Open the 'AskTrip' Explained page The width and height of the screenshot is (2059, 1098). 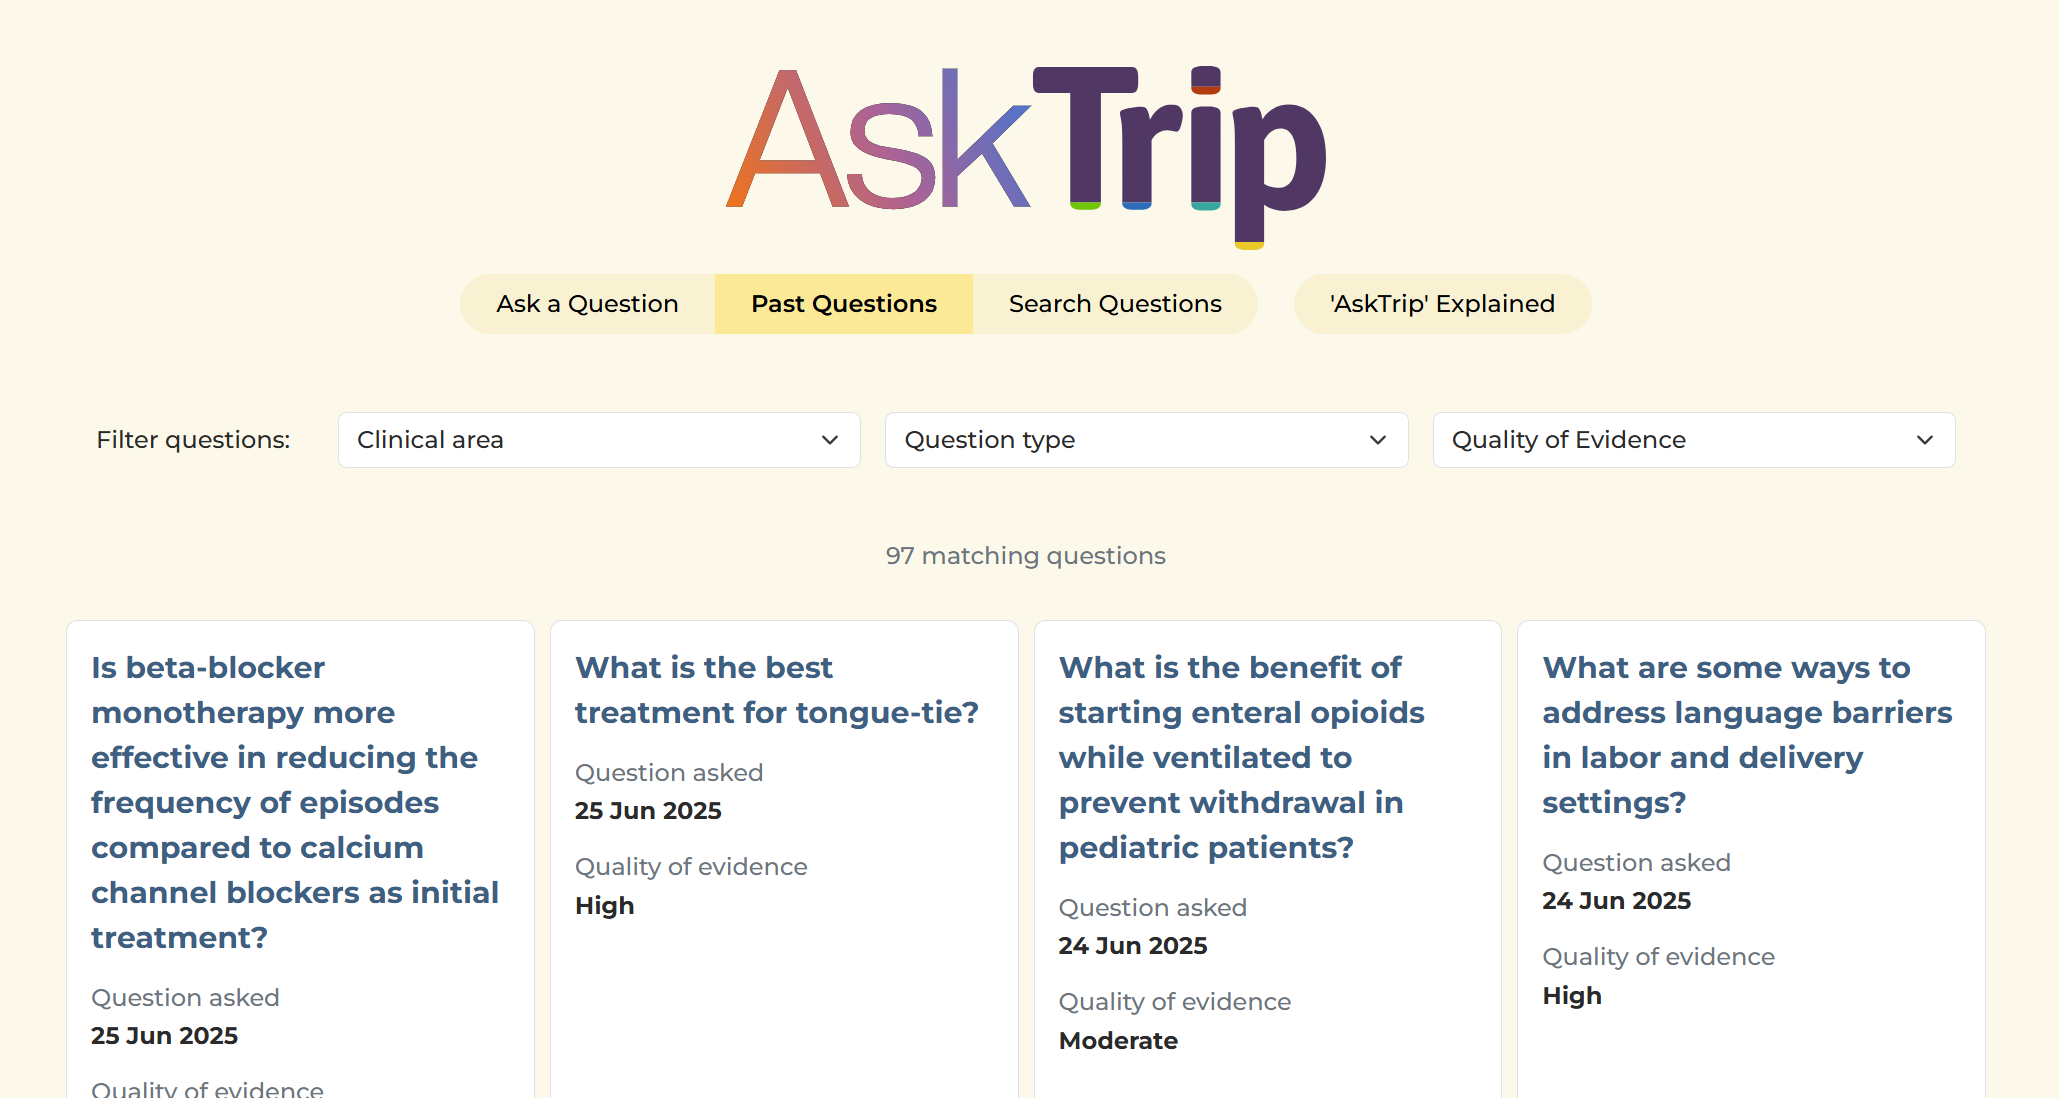click(x=1441, y=303)
